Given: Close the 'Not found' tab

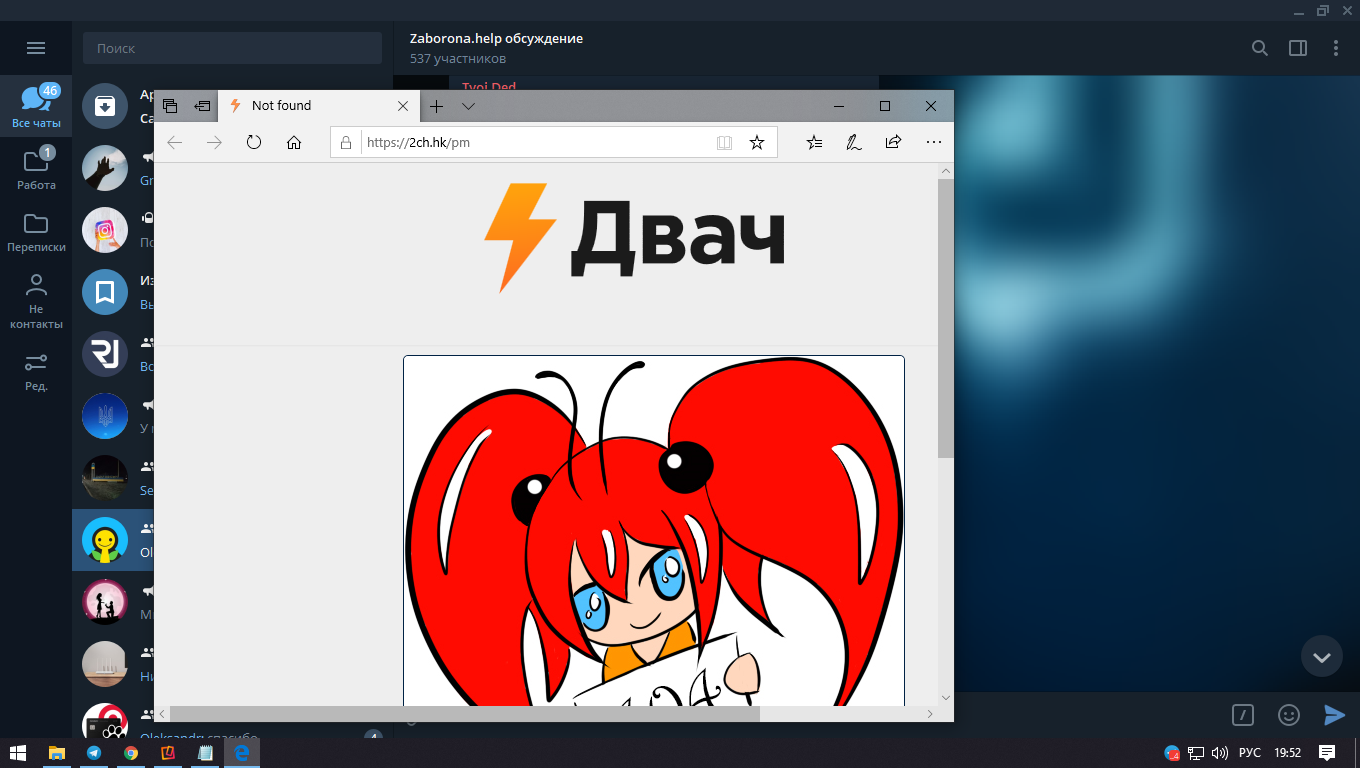Looking at the screenshot, I should point(403,106).
